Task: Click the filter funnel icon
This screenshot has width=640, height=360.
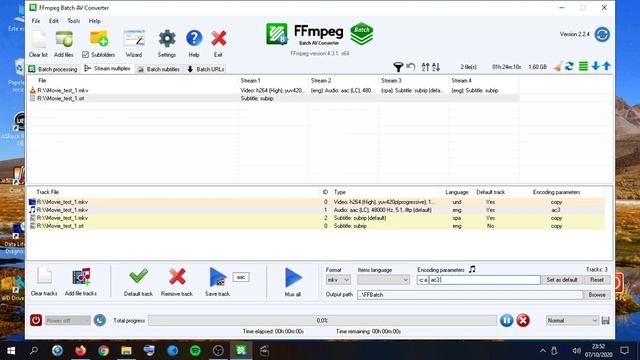Action: tap(398, 67)
